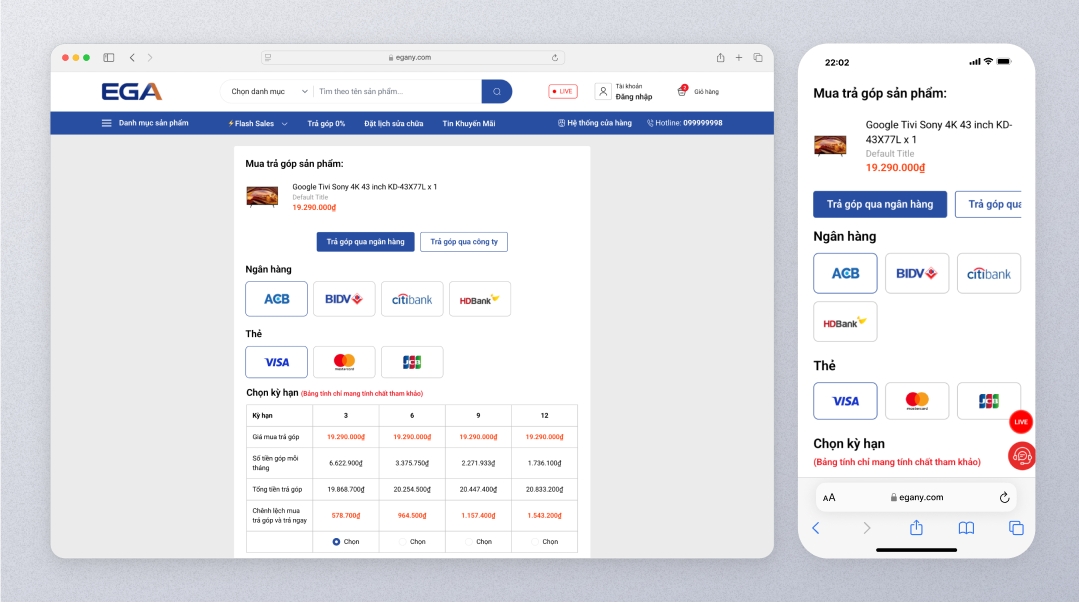Select the 6-month term radio button
1079x603 pixels.
[403, 542]
